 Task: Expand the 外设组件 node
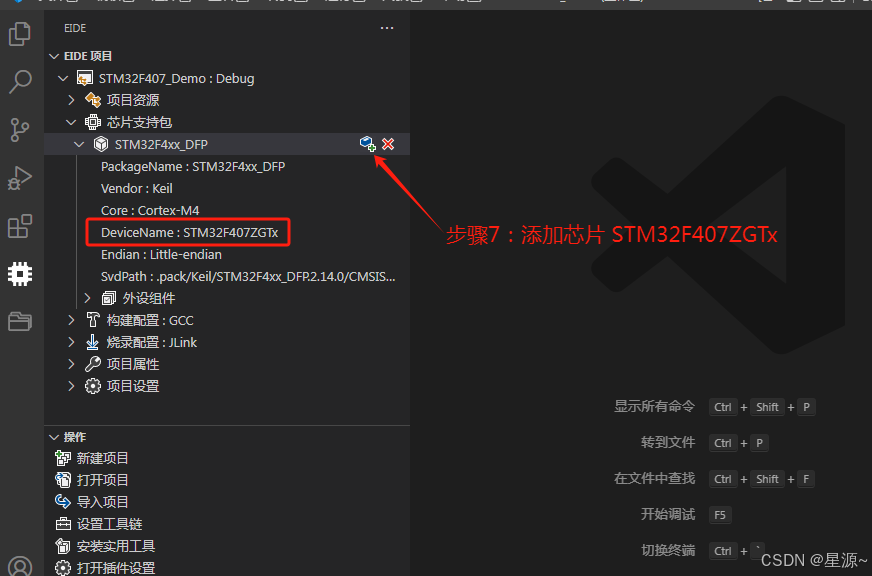tap(87, 299)
